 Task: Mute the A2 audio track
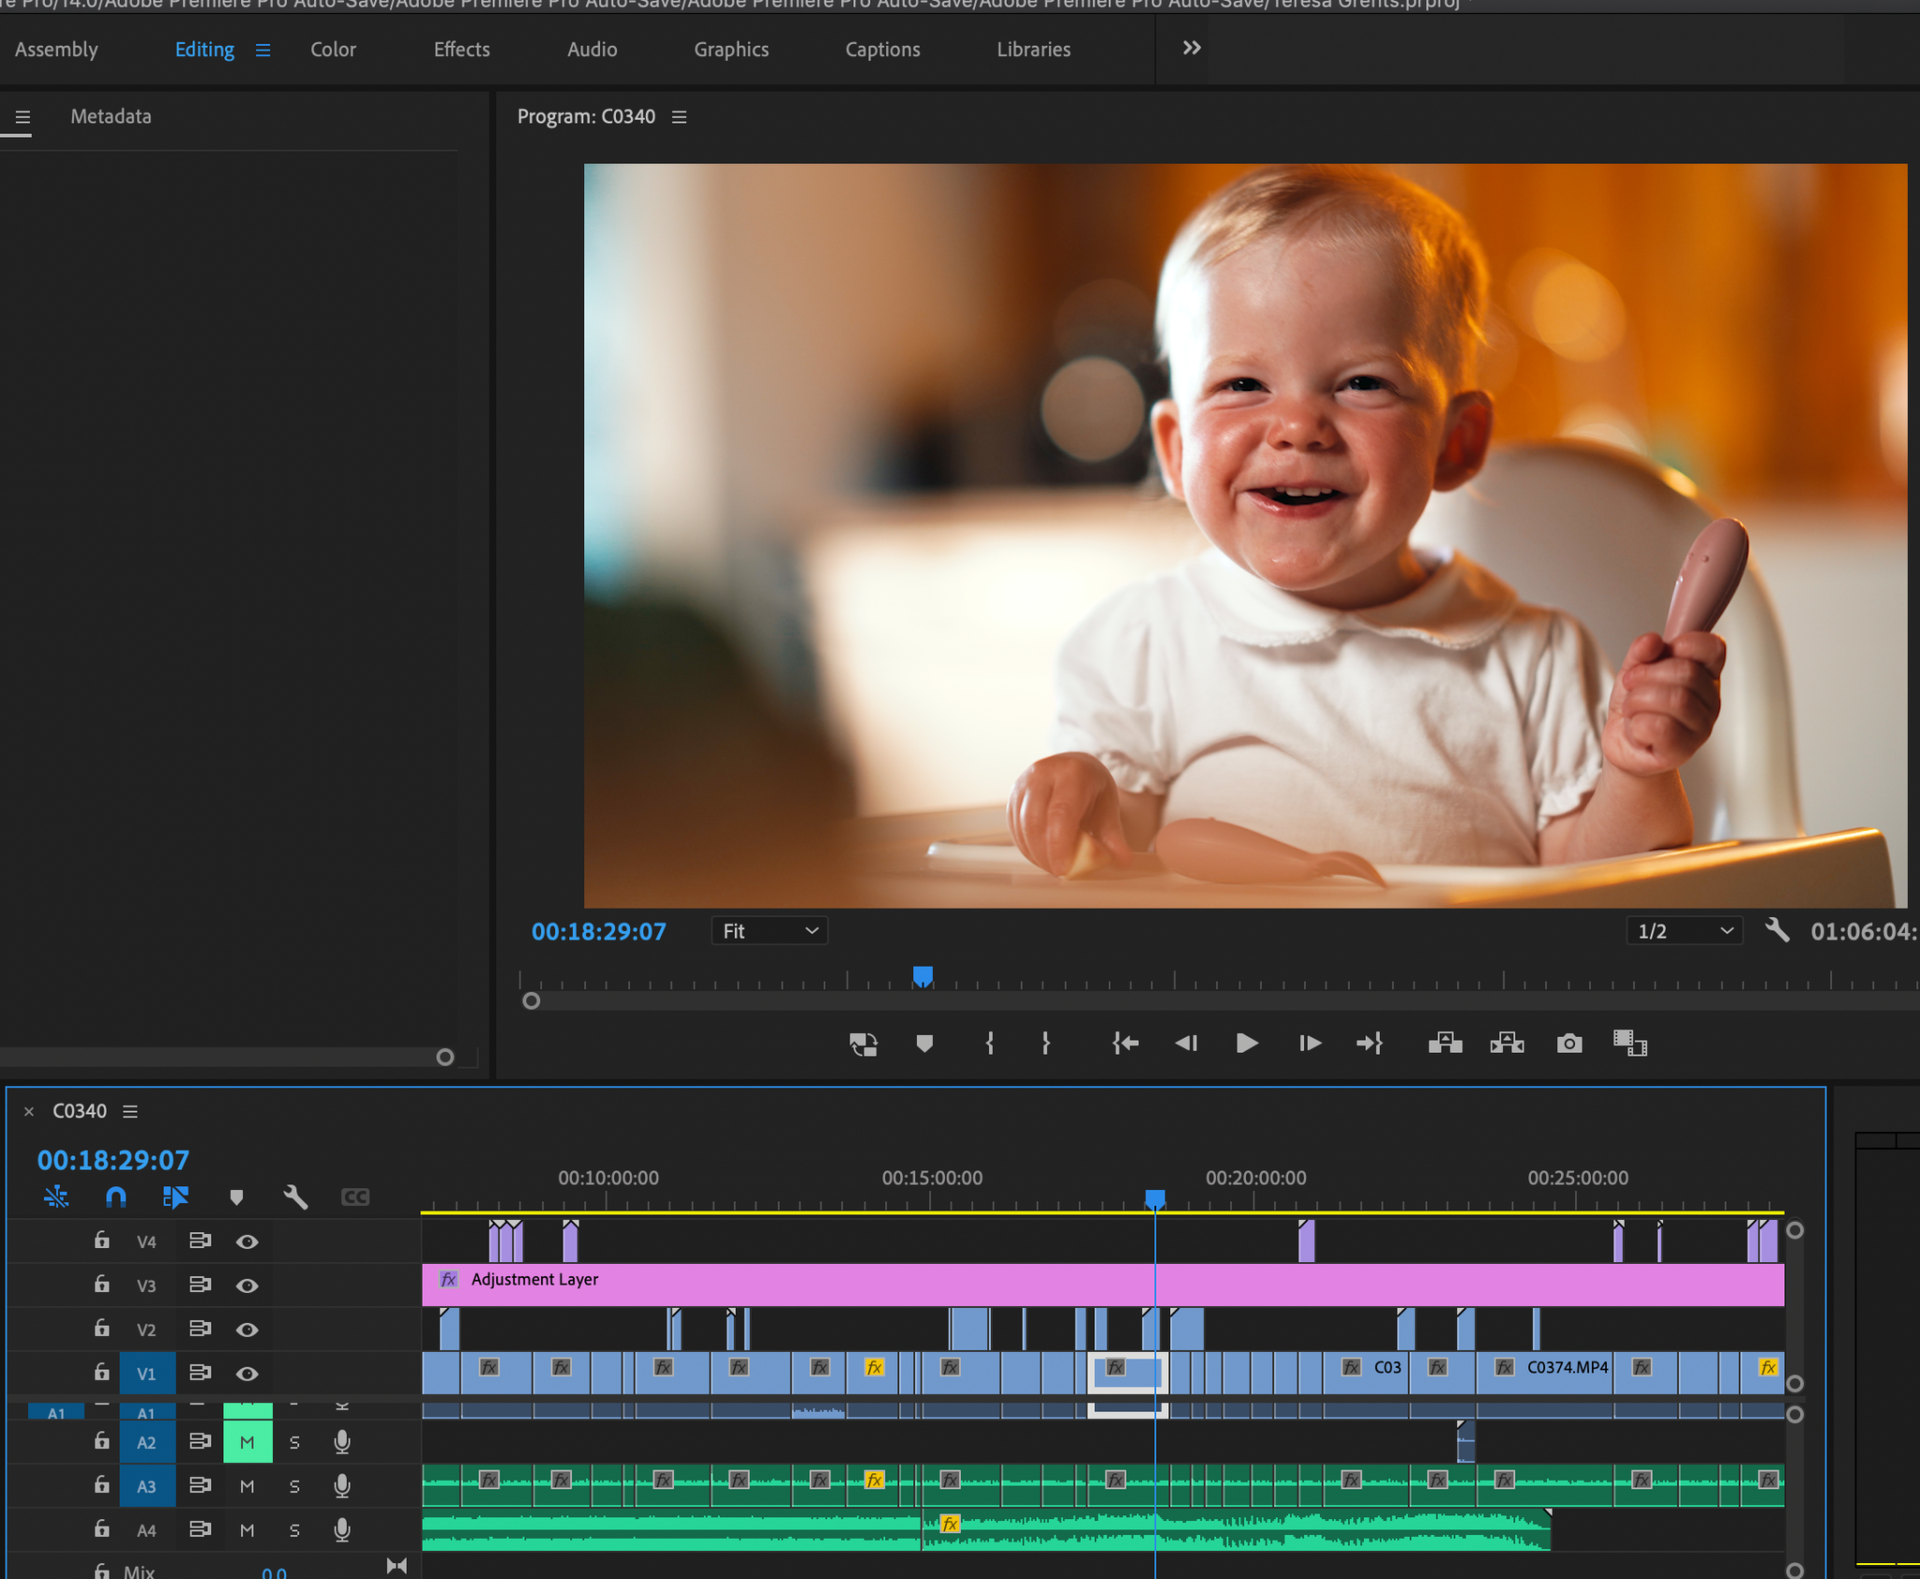[244, 1440]
